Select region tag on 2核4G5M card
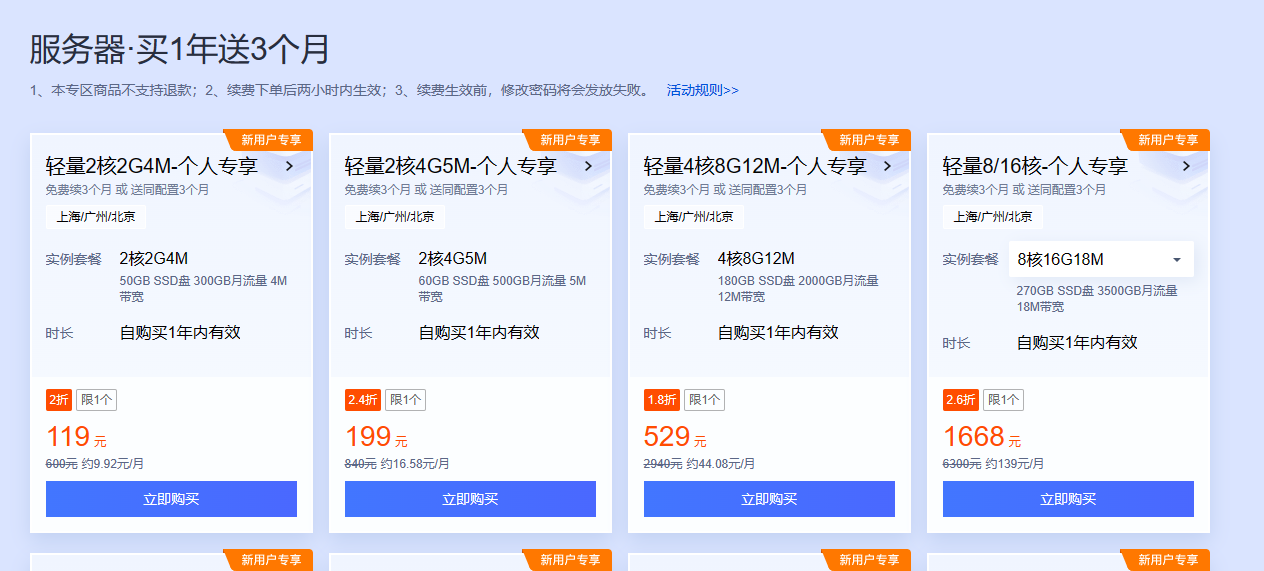 click(394, 217)
